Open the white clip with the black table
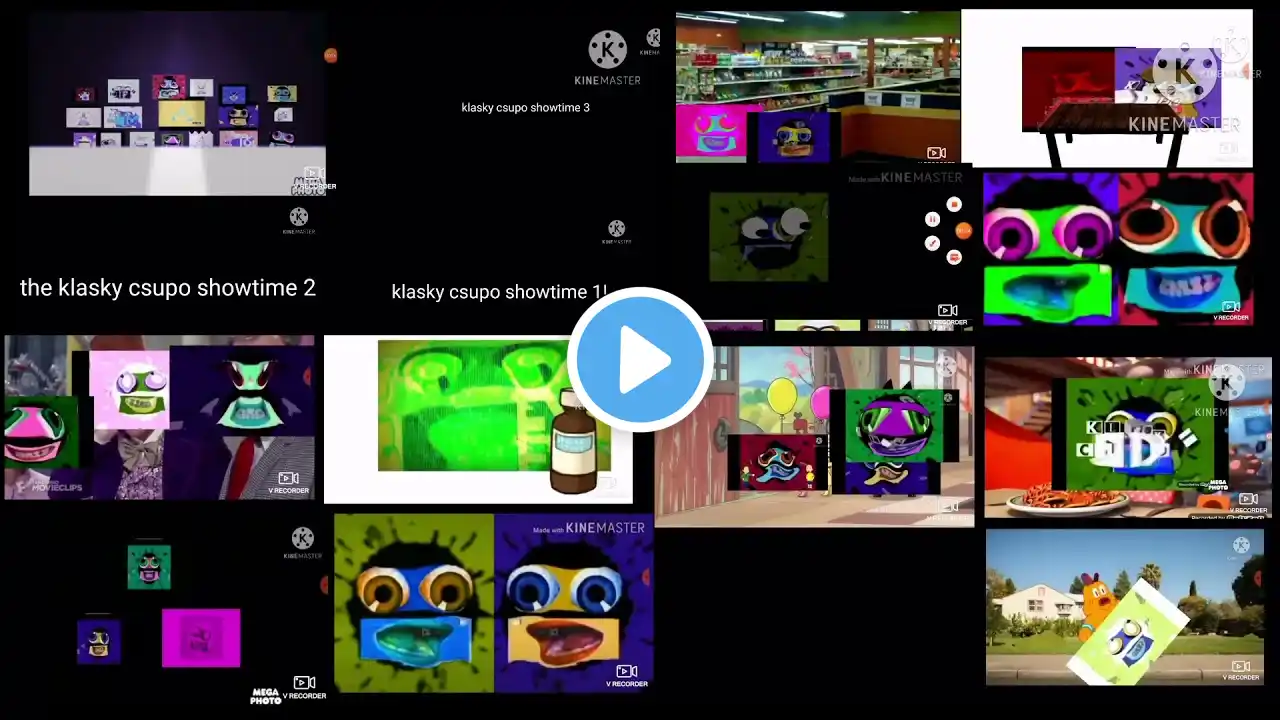The width and height of the screenshot is (1280, 720). click(x=1107, y=89)
